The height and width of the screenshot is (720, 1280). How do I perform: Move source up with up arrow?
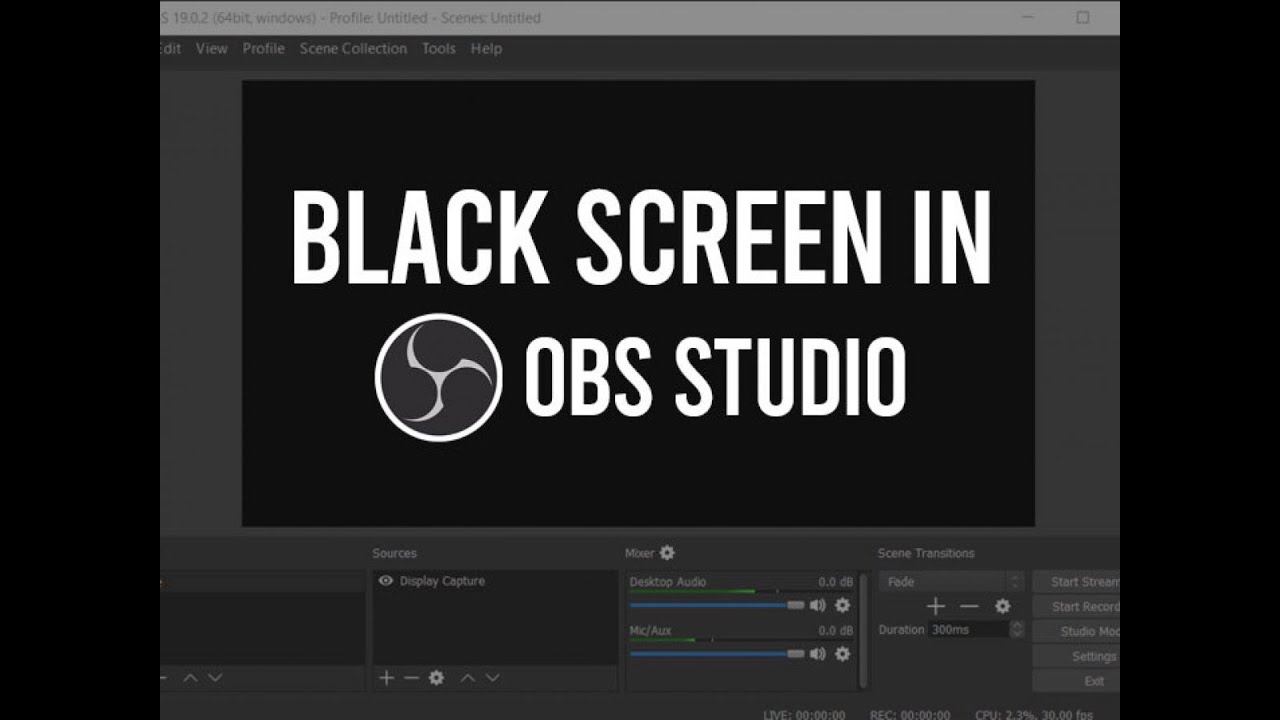(467, 678)
